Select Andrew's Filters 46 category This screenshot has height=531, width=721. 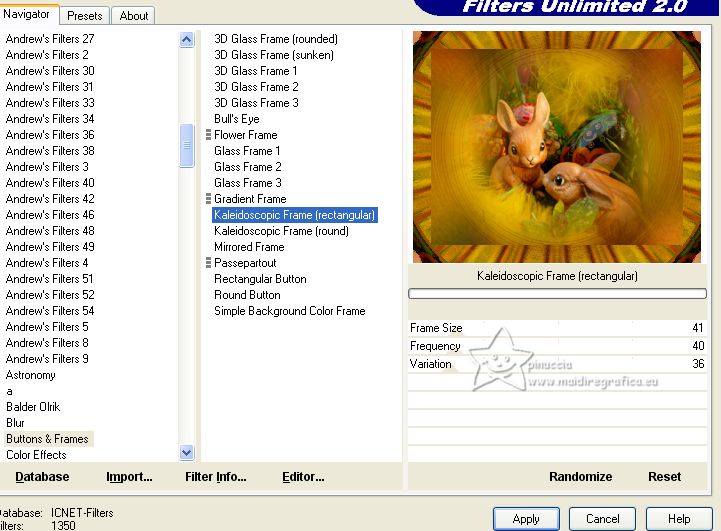point(50,215)
